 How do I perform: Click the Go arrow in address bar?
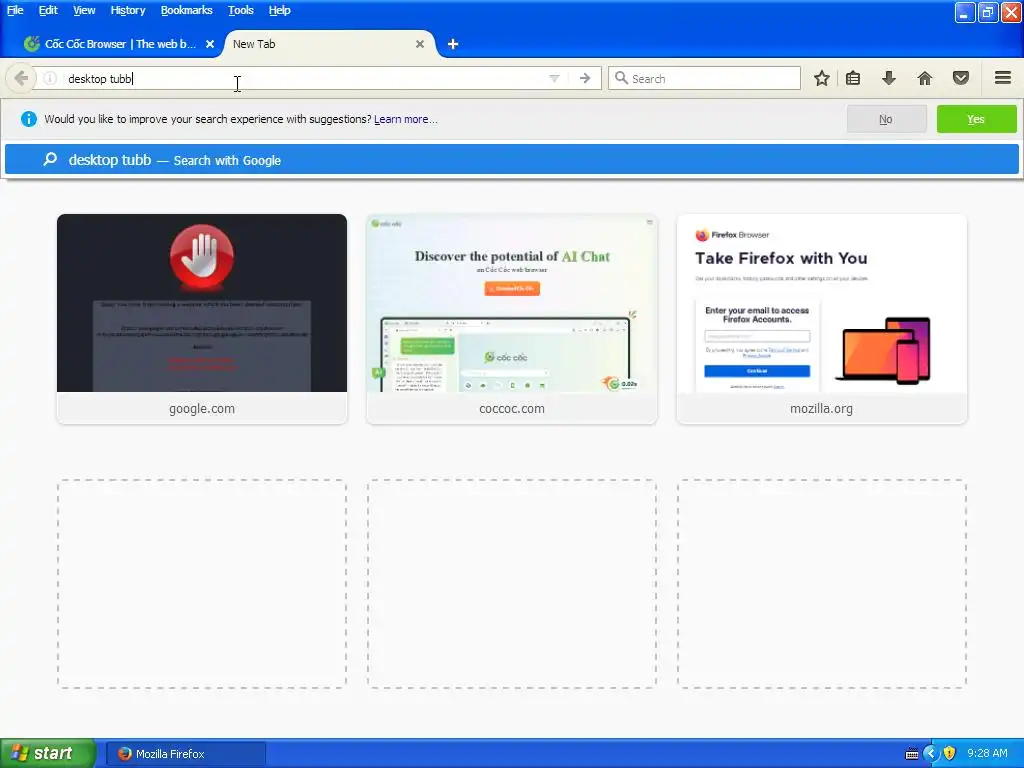(x=585, y=78)
